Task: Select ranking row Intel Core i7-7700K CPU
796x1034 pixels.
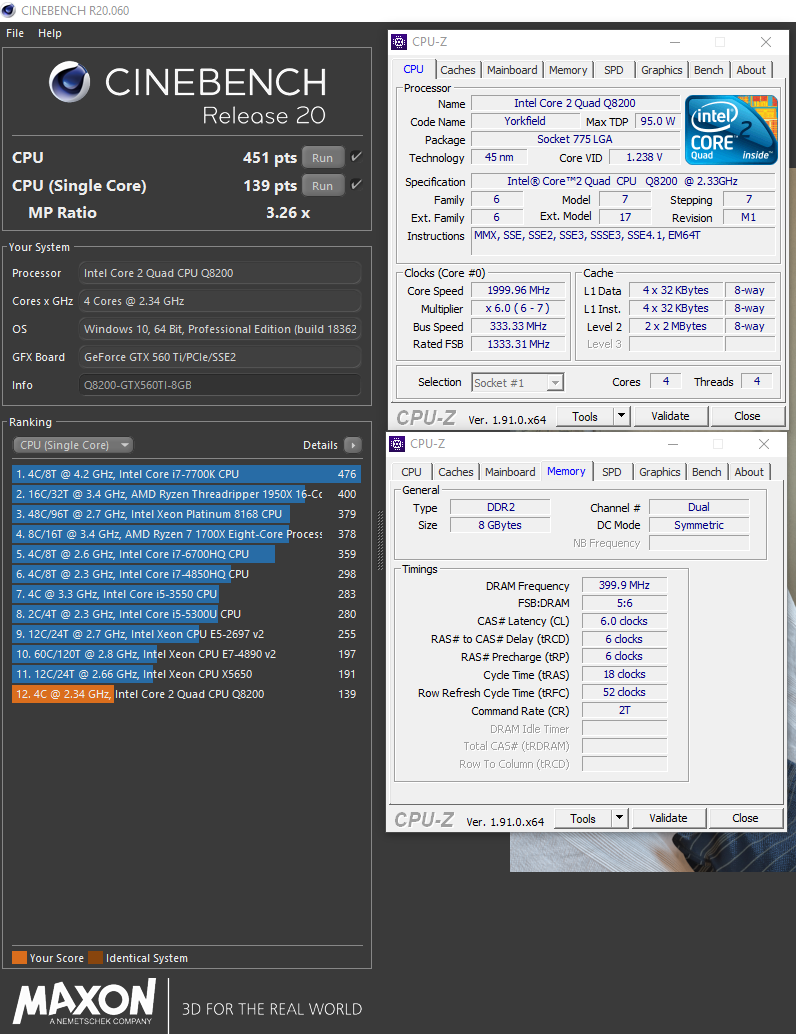Action: 186,474
